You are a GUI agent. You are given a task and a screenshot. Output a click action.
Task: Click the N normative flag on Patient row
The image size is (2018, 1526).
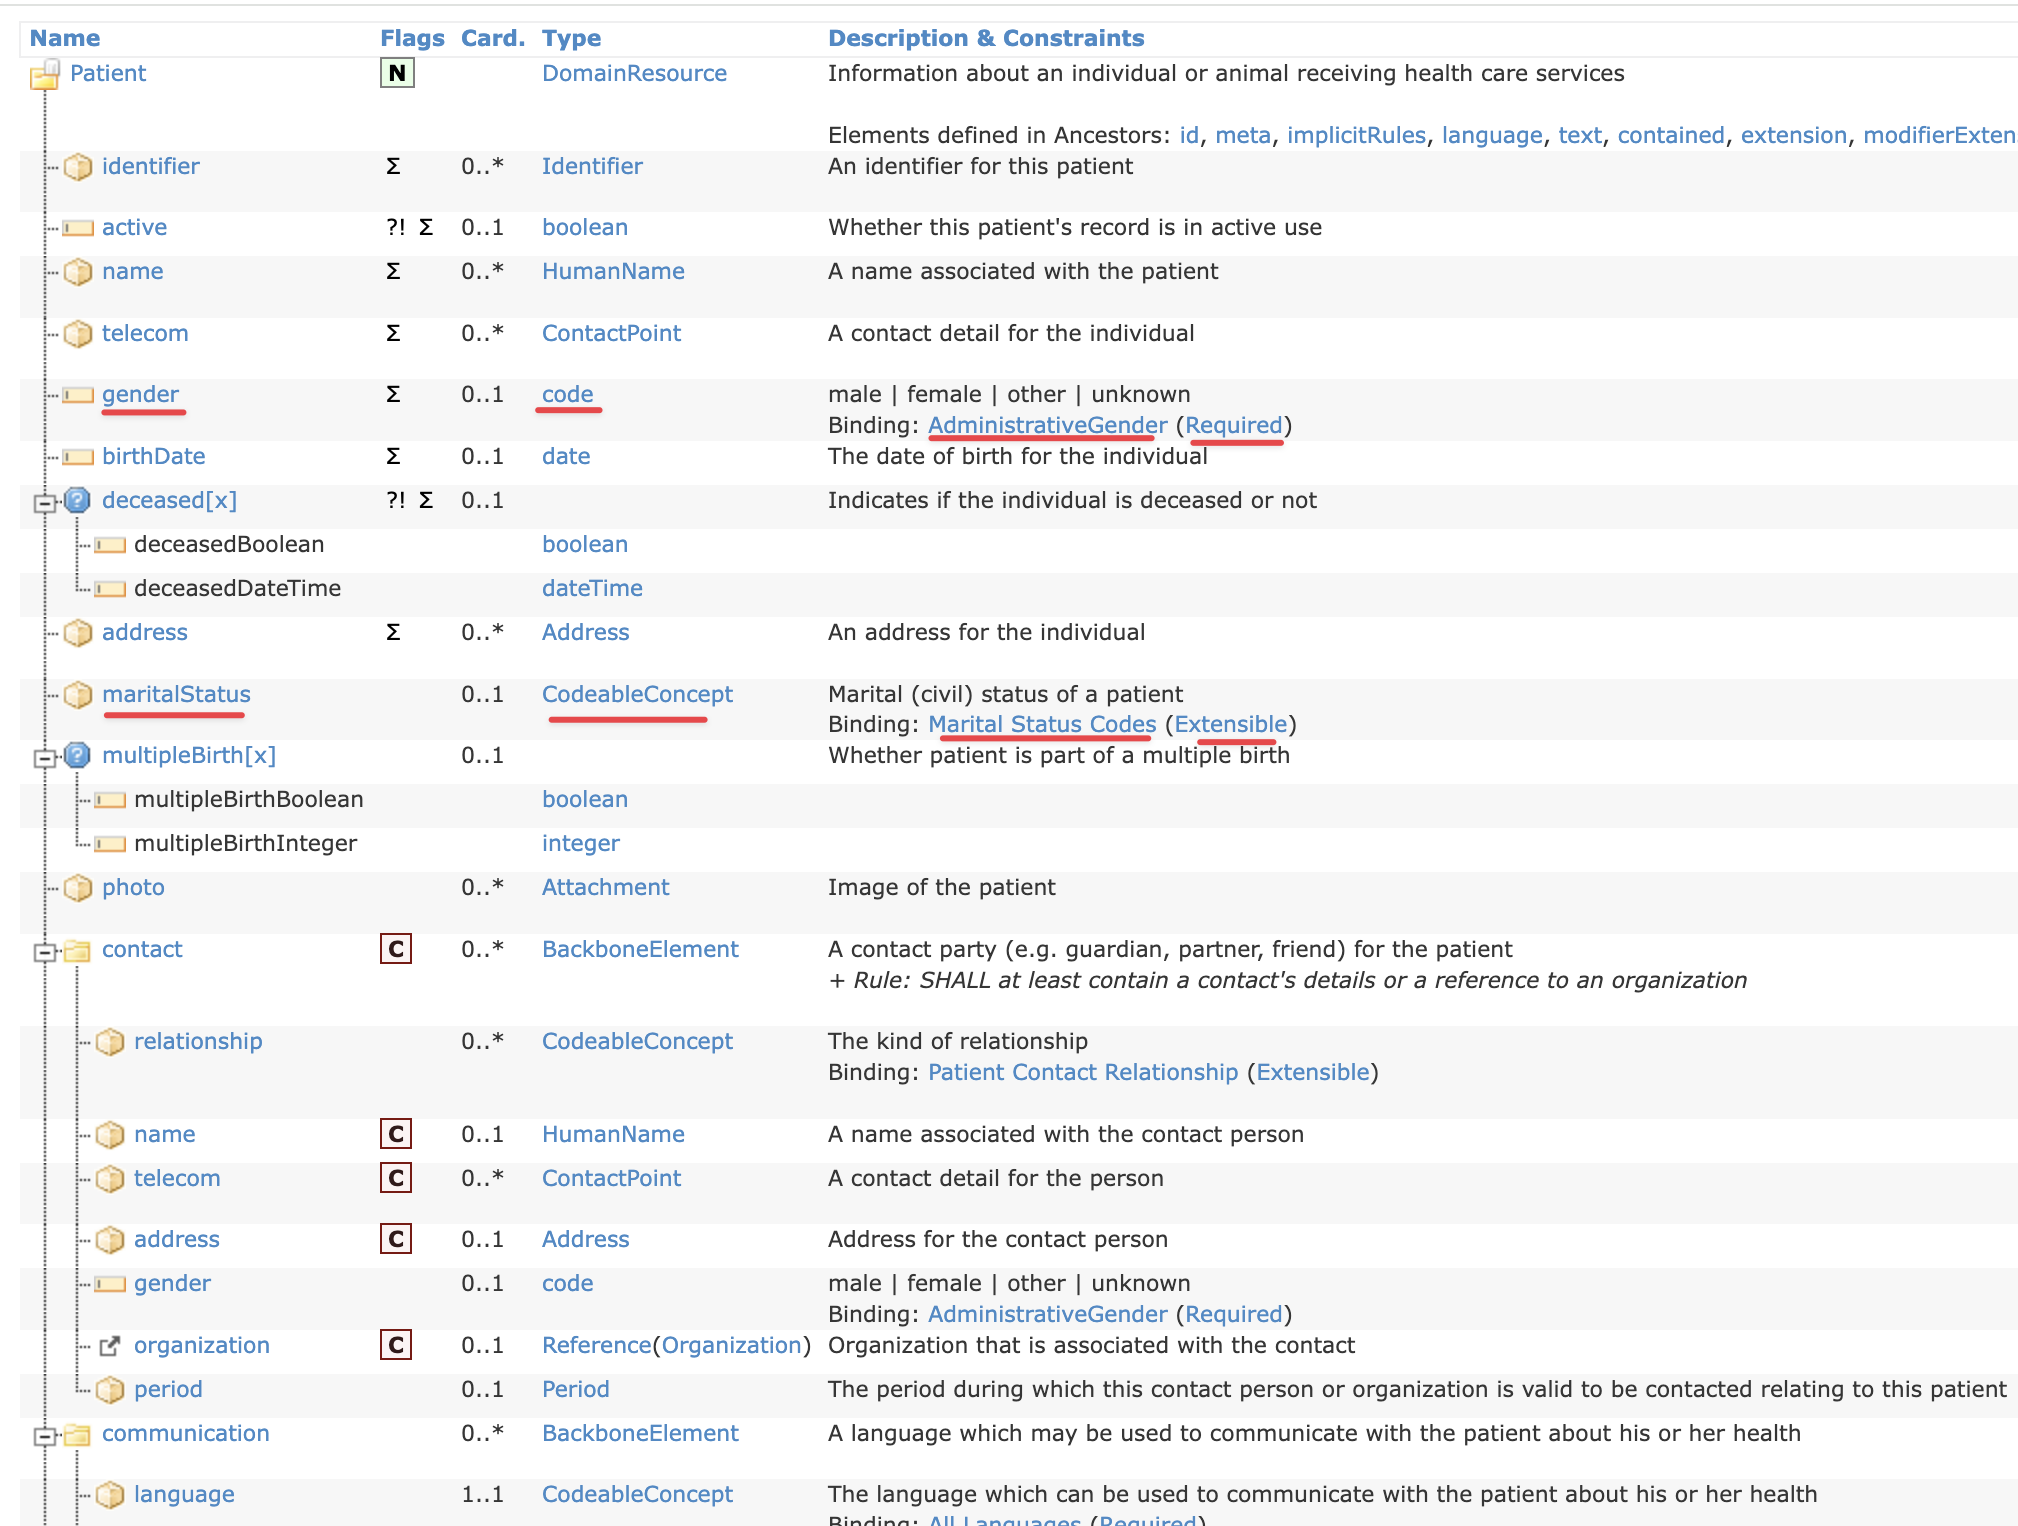point(397,73)
